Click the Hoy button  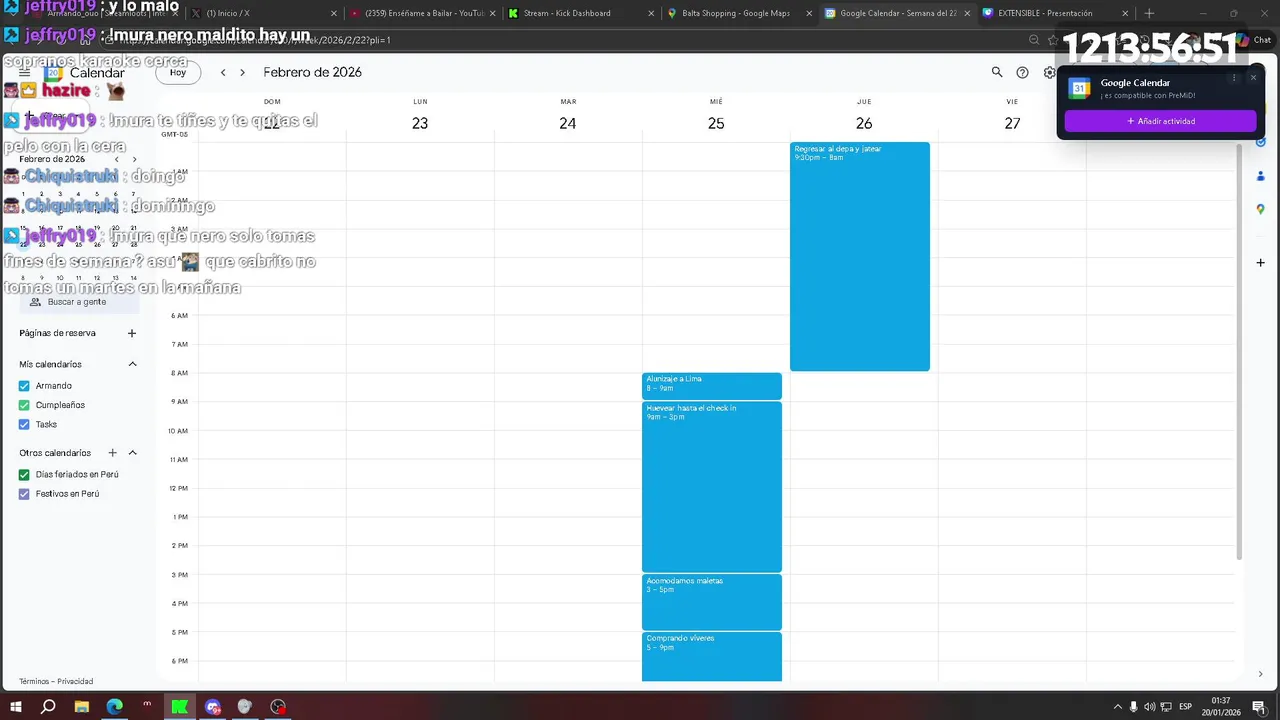[178, 72]
